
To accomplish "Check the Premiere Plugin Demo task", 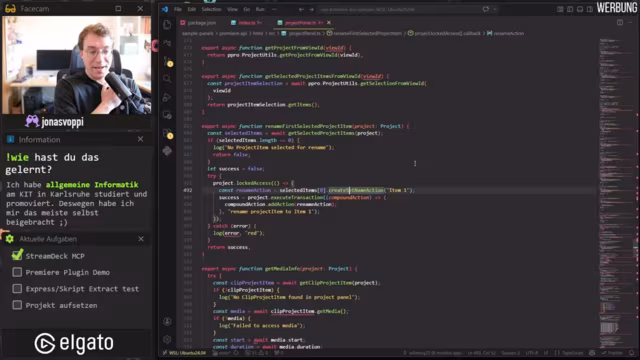I will pyautogui.click(x=17, y=272).
